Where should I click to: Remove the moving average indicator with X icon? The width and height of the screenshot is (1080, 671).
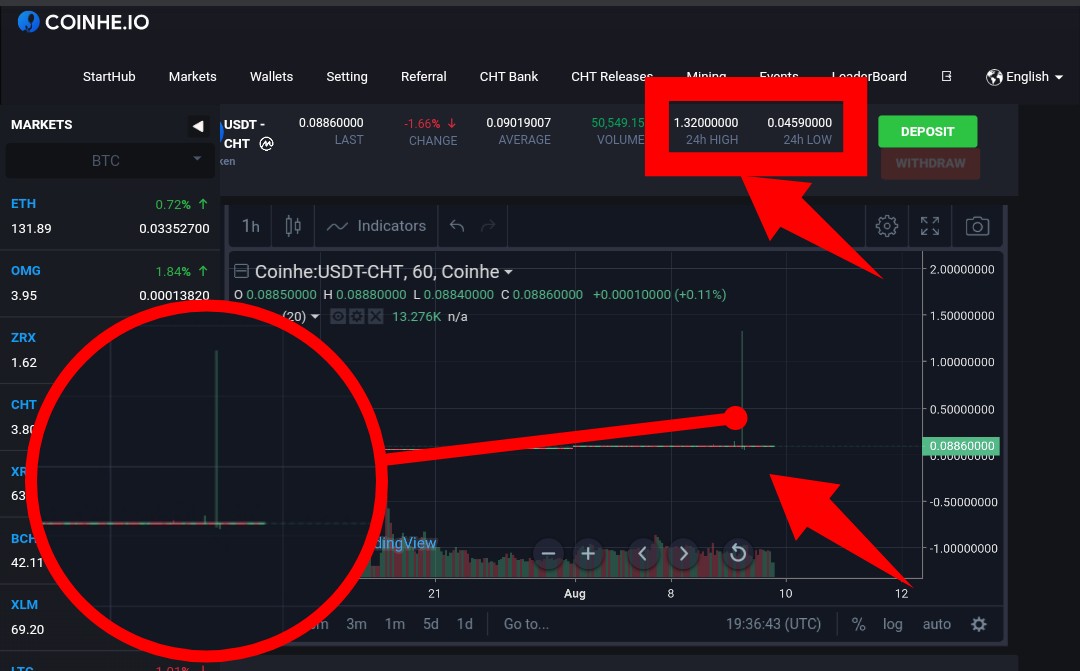376,316
